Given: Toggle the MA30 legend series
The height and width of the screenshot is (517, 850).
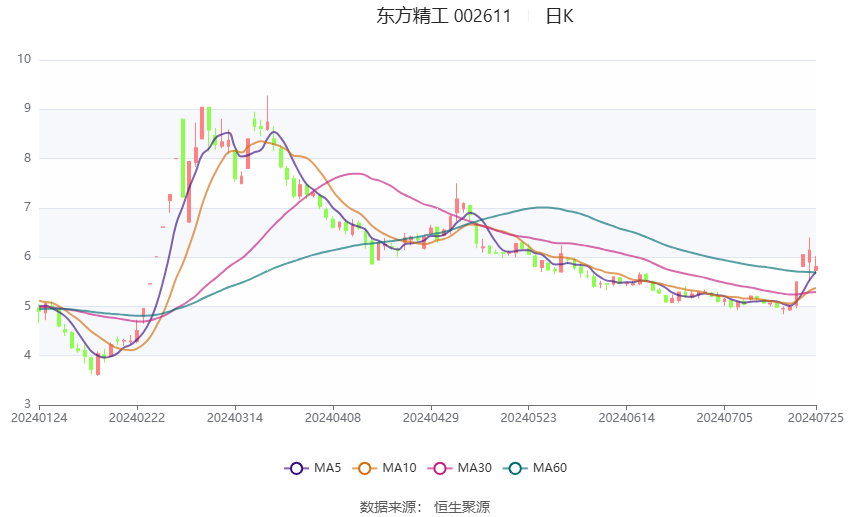Looking at the screenshot, I should click(x=460, y=468).
